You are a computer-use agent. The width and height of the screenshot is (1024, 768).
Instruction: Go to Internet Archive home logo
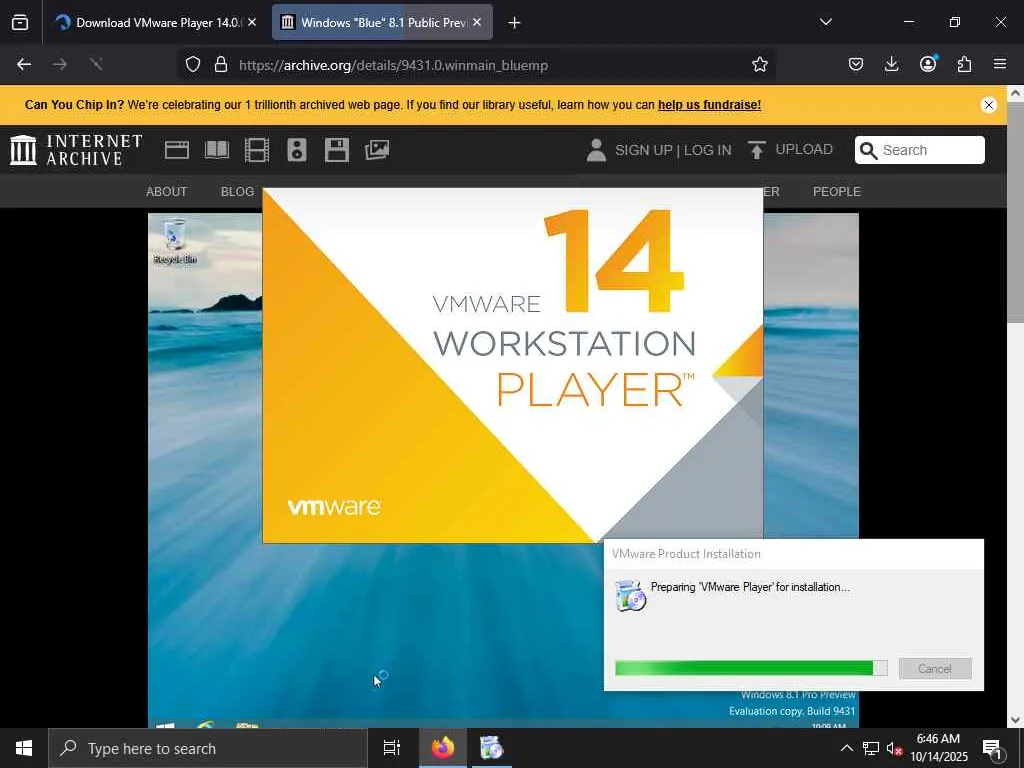coord(76,150)
